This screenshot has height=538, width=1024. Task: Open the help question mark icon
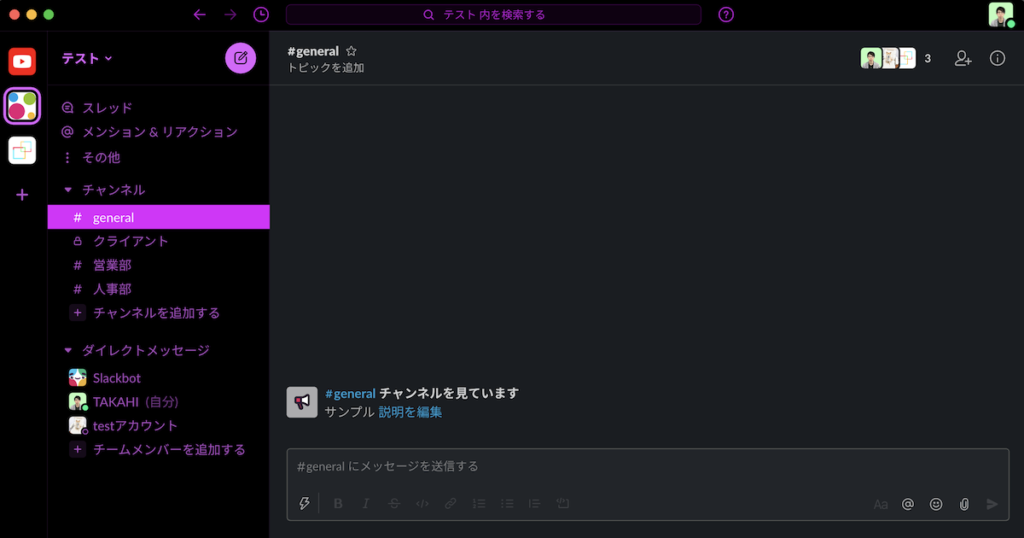coord(726,14)
